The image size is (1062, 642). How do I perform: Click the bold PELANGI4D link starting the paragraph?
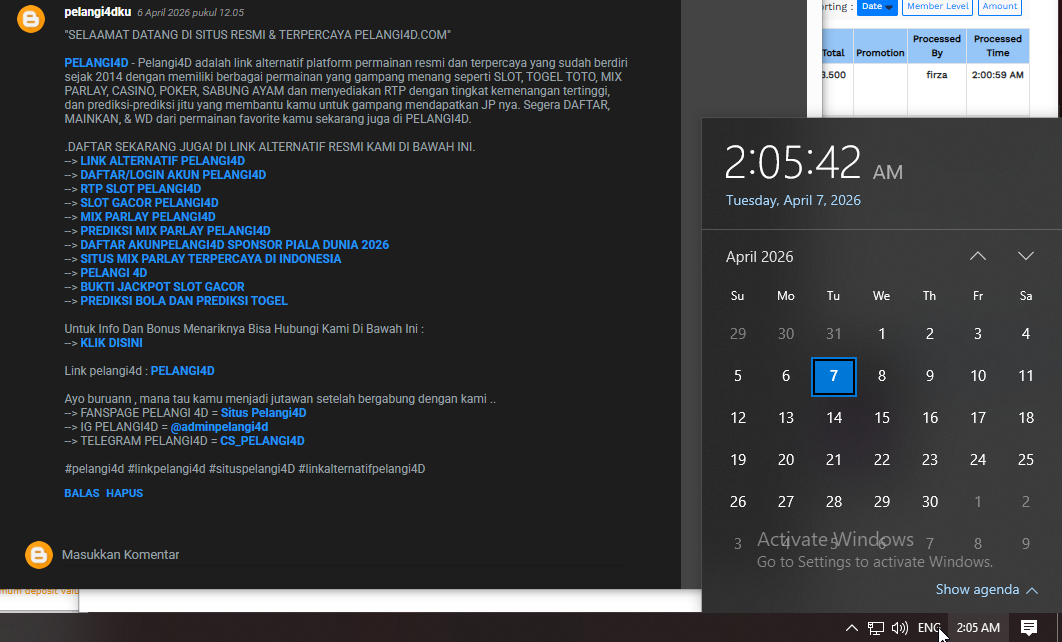(96, 63)
